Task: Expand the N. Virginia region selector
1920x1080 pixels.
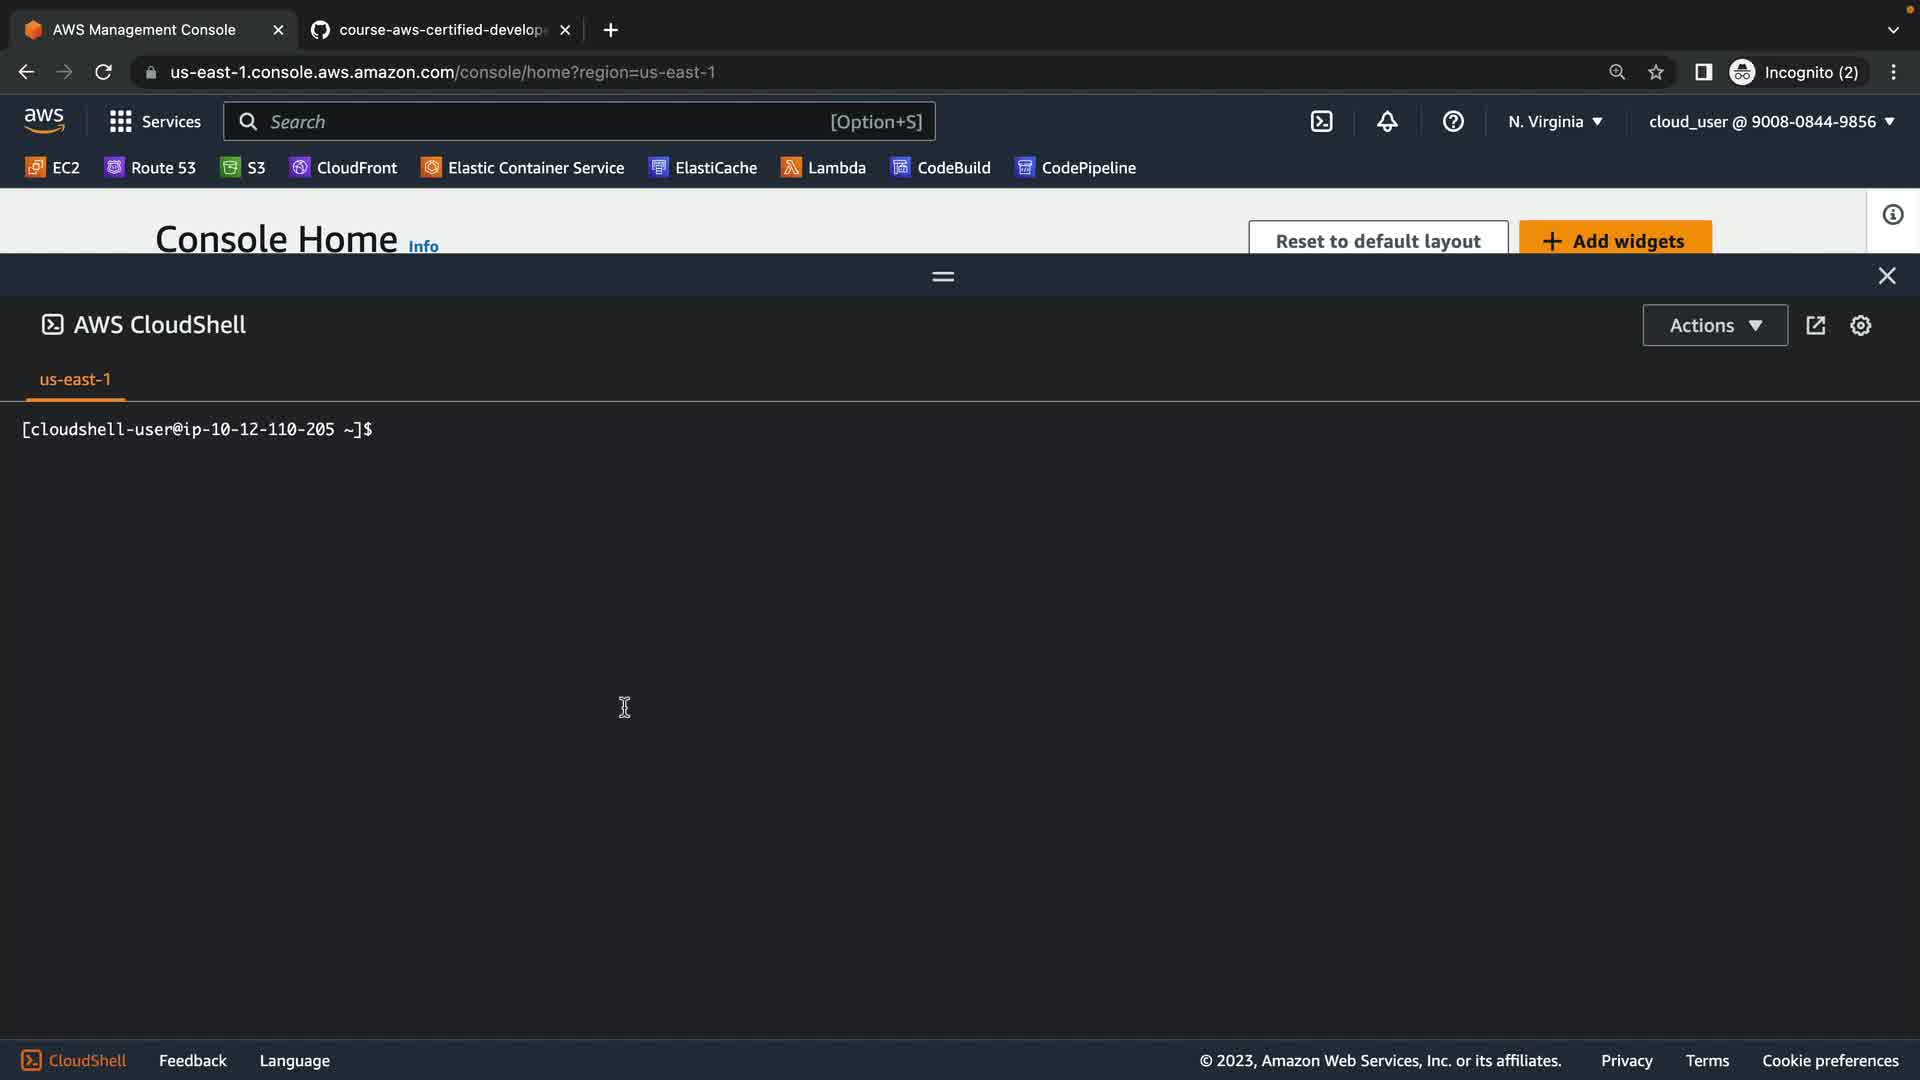Action: 1555,121
